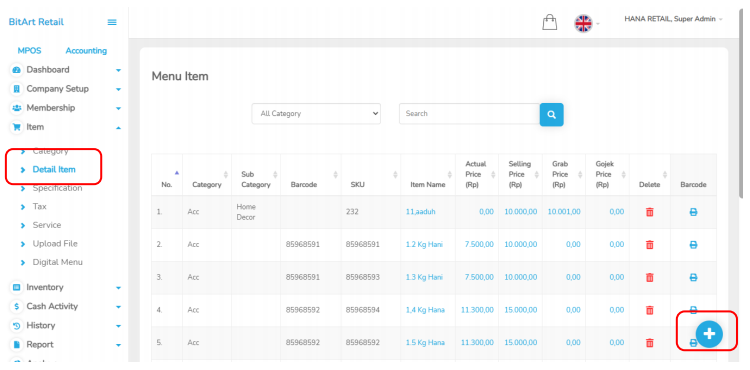The width and height of the screenshot is (750, 370).
Task: Switch to the Accounting tab
Action: [x=86, y=51]
